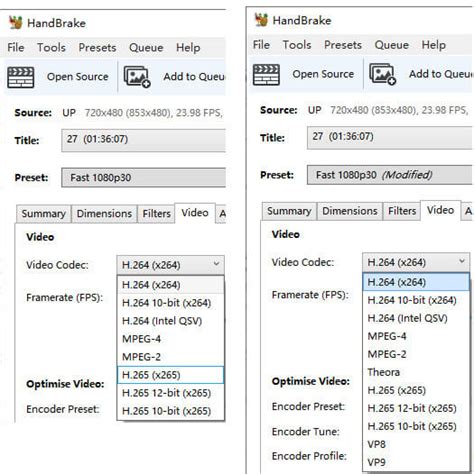The image size is (474, 474).
Task: Choose Theora in right codec list
Action: pos(416,372)
